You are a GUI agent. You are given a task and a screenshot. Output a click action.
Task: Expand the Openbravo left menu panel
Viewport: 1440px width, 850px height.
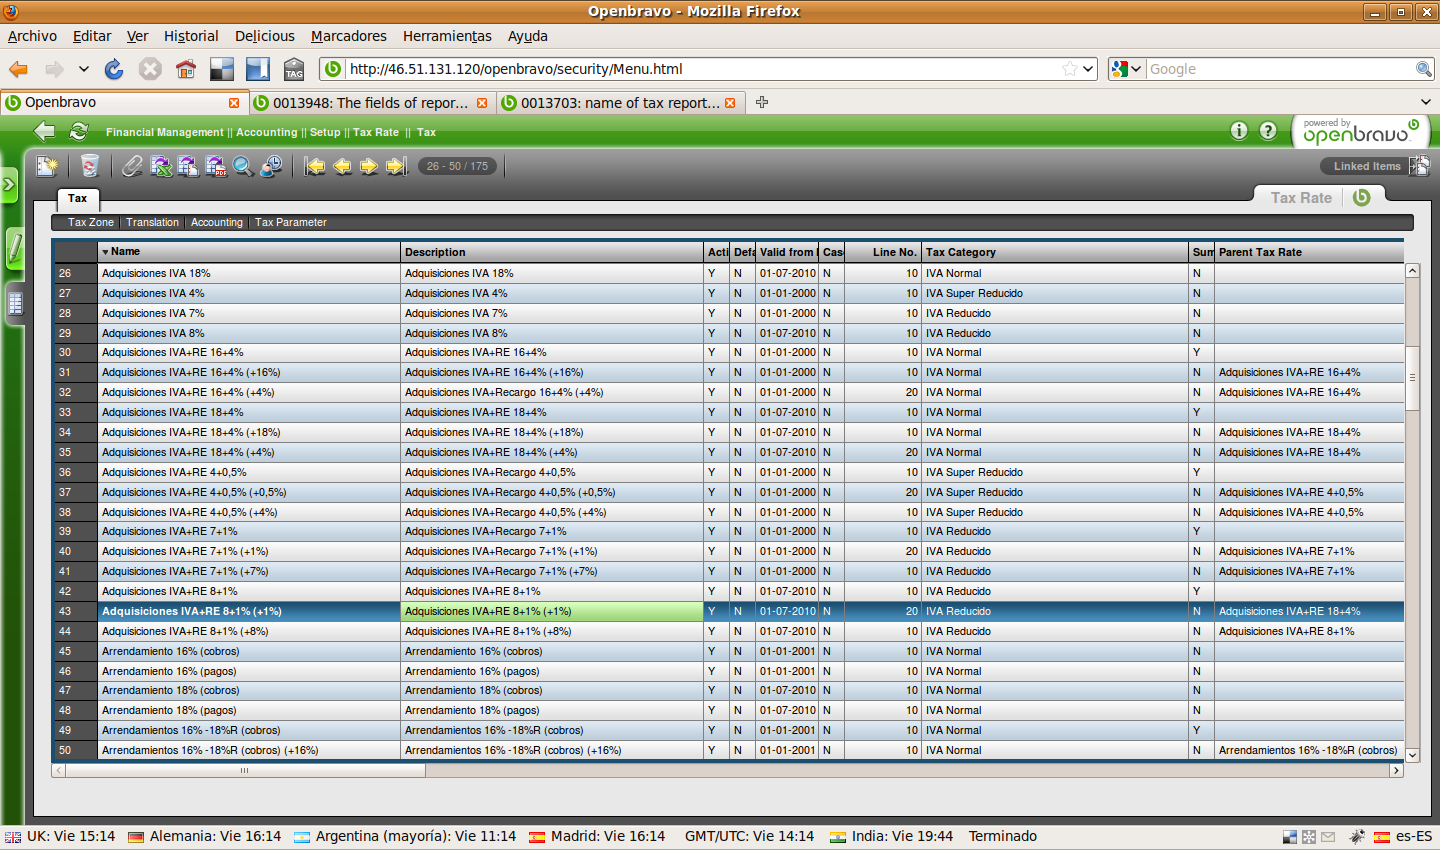pos(9,185)
